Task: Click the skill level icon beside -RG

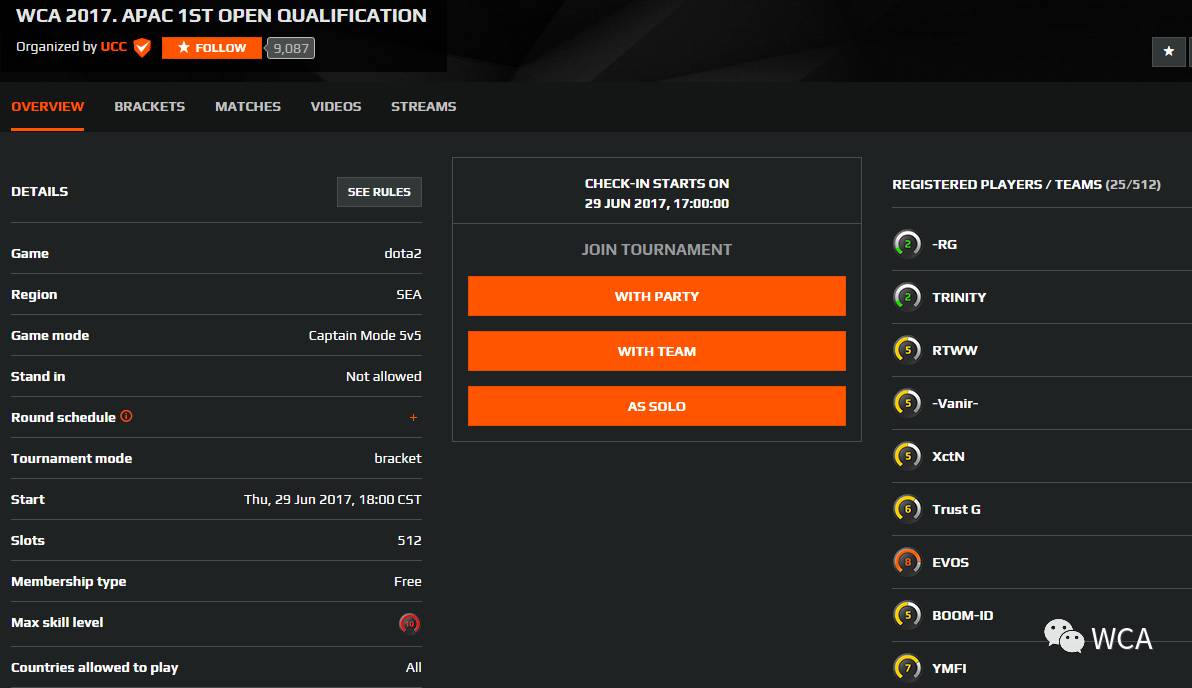Action: [x=907, y=244]
